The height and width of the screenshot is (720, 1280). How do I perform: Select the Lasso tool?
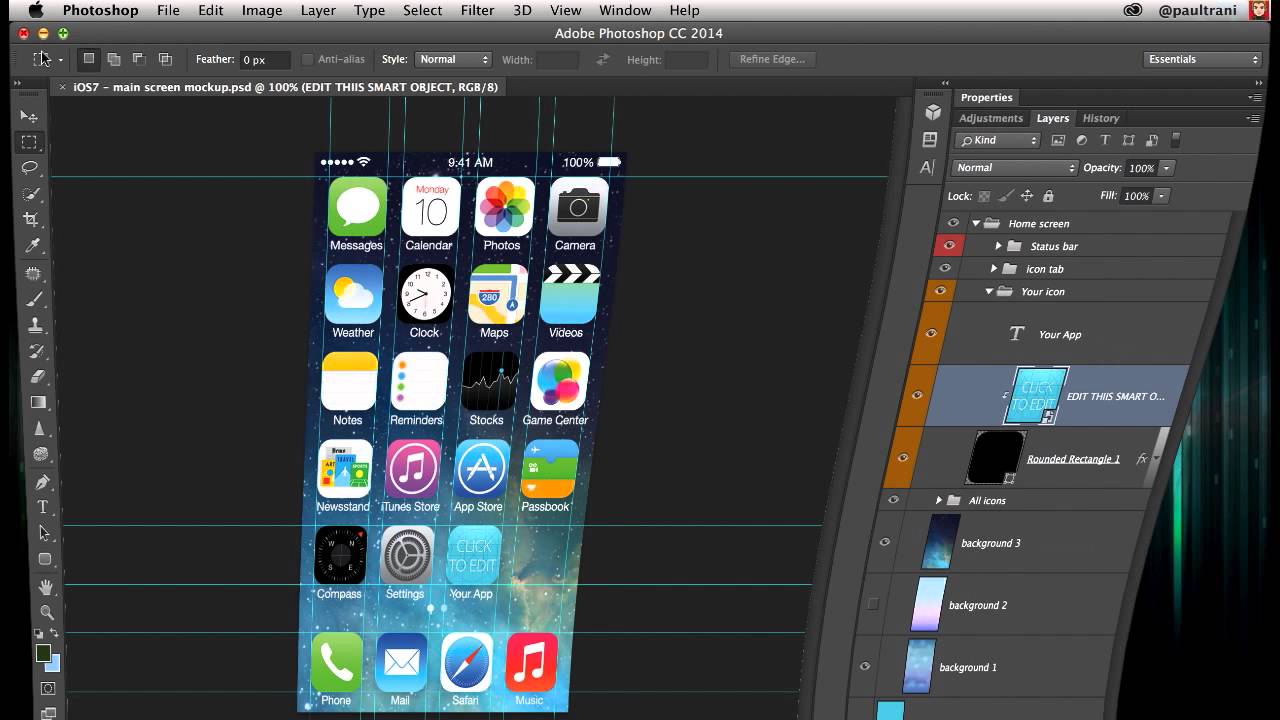pyautogui.click(x=30, y=168)
